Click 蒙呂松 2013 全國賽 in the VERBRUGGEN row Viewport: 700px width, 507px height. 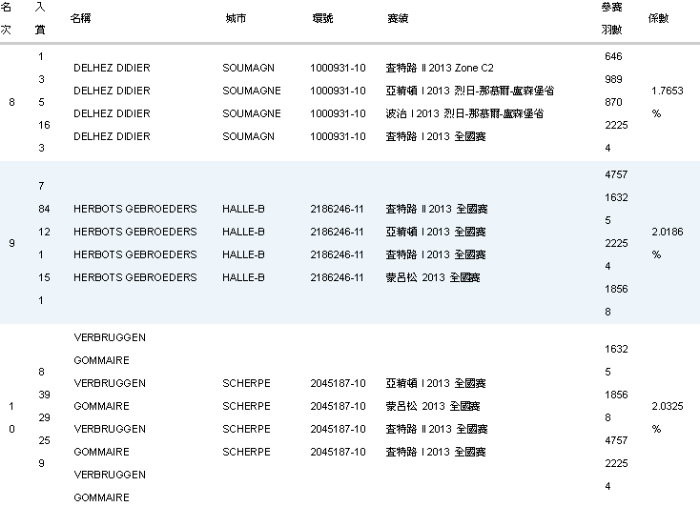coord(433,406)
